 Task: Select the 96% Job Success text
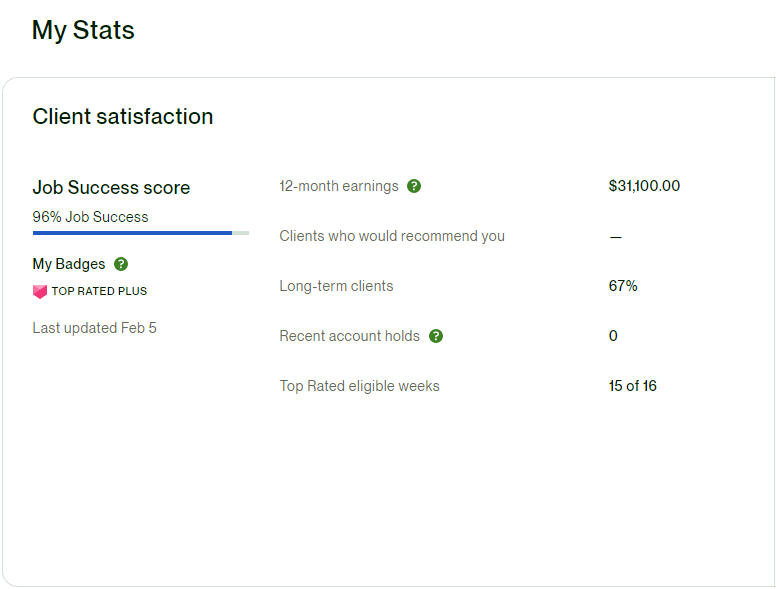pos(90,217)
